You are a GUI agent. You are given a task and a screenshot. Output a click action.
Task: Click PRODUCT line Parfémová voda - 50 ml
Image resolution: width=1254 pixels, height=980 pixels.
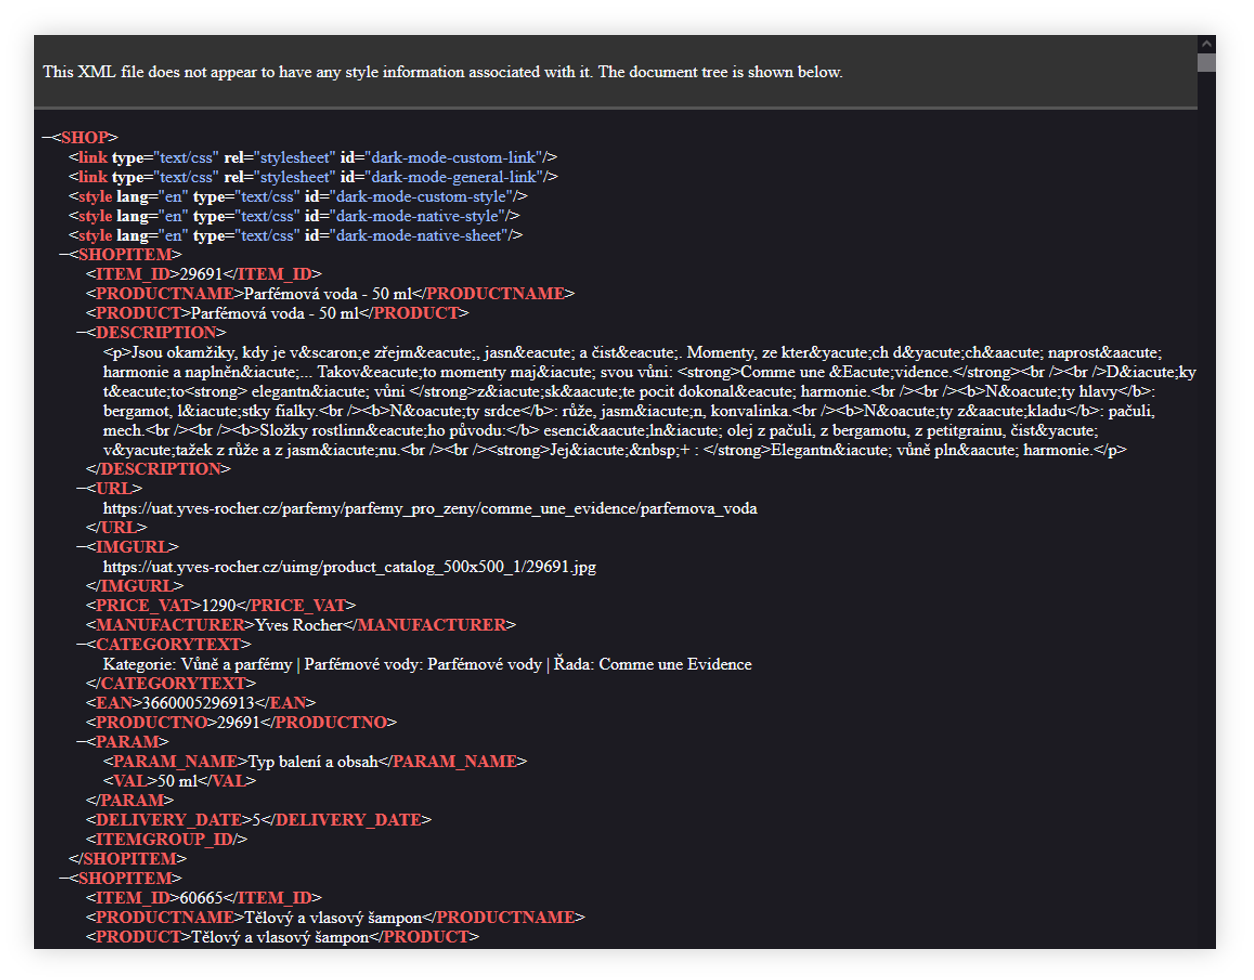click(x=277, y=313)
